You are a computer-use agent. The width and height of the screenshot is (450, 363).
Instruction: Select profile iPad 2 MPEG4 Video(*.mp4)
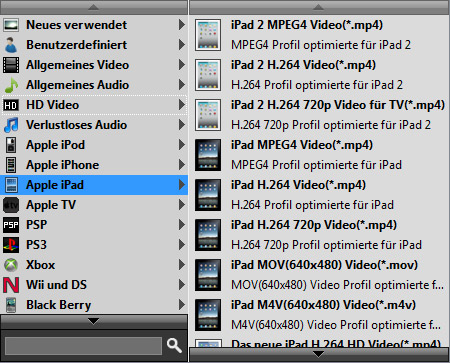click(x=307, y=25)
